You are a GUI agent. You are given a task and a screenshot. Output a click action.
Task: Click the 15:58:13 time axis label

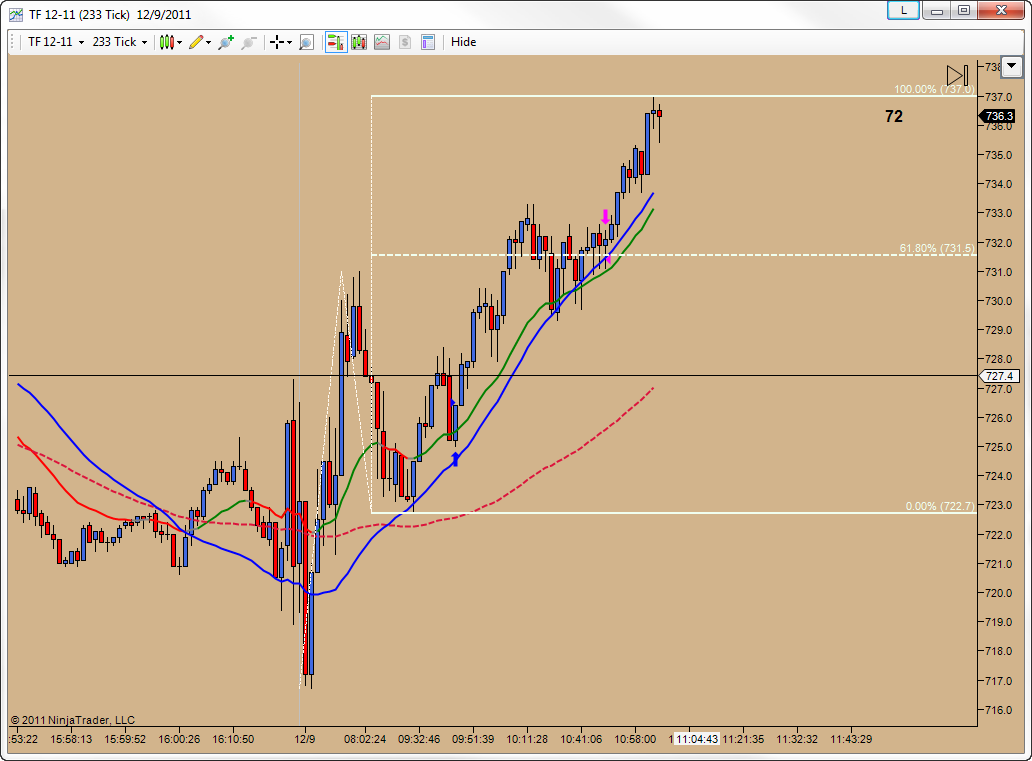[x=71, y=739]
